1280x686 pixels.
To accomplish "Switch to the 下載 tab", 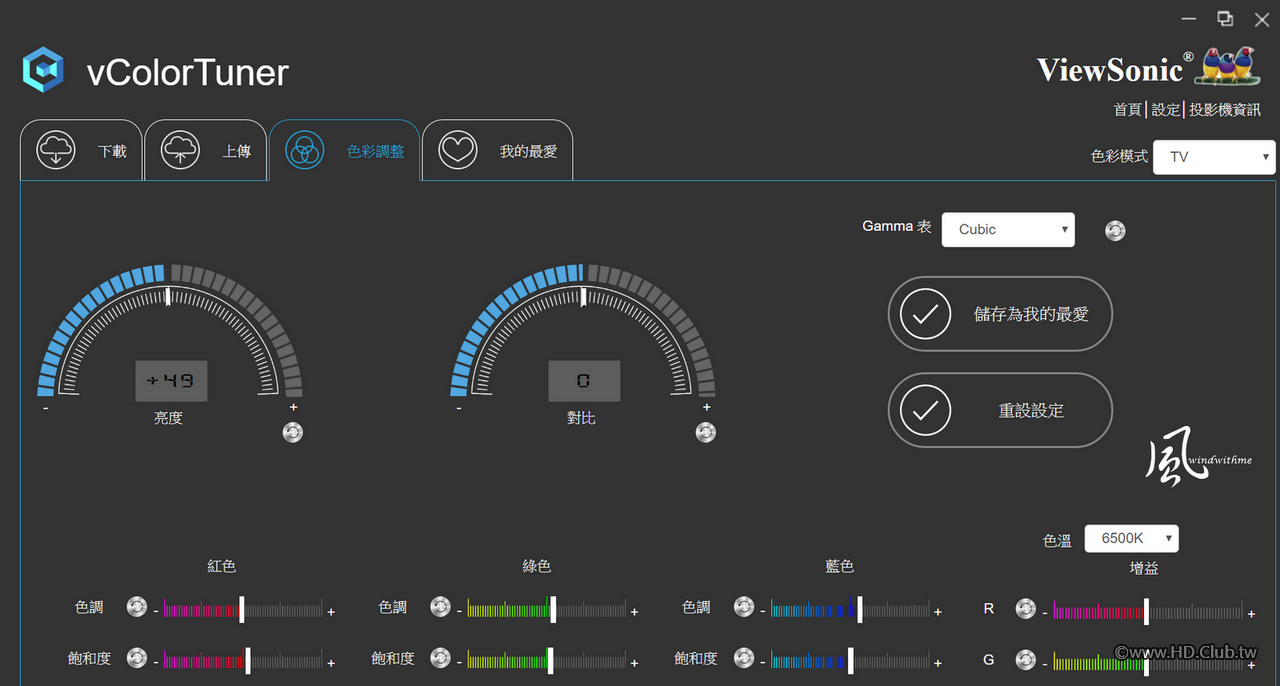I will tap(82, 151).
